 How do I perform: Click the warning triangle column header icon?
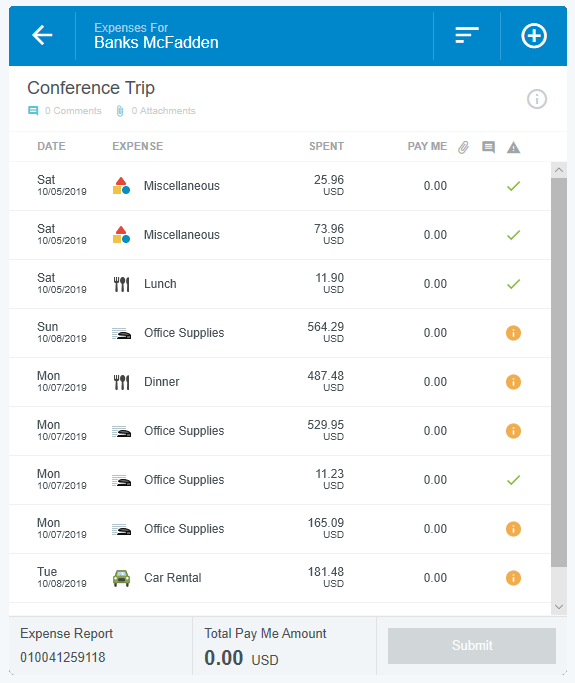pos(514,148)
